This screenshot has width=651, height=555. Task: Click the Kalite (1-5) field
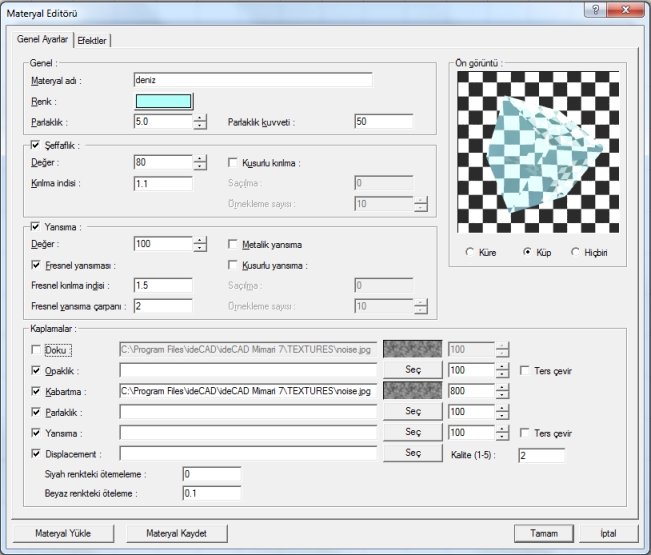(541, 455)
